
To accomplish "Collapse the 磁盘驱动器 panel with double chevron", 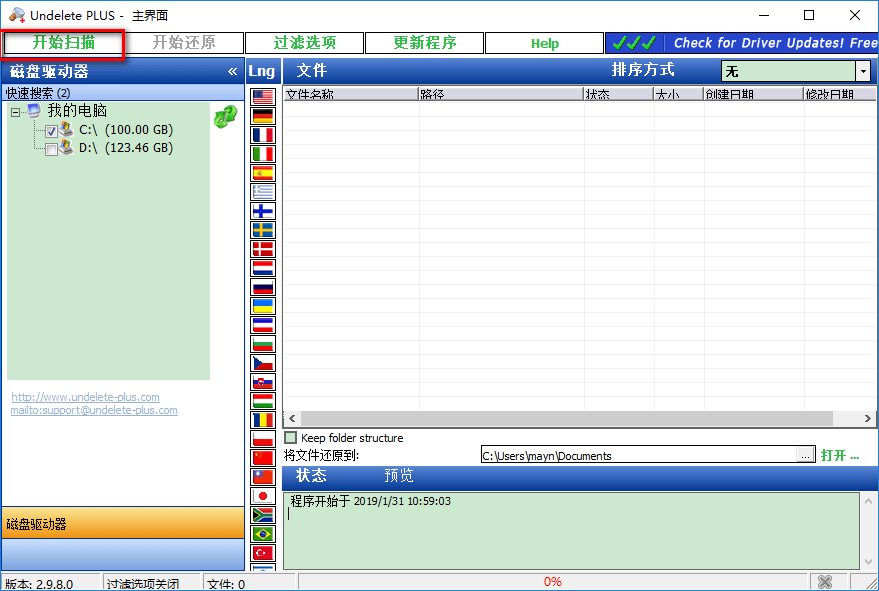I will (233, 72).
